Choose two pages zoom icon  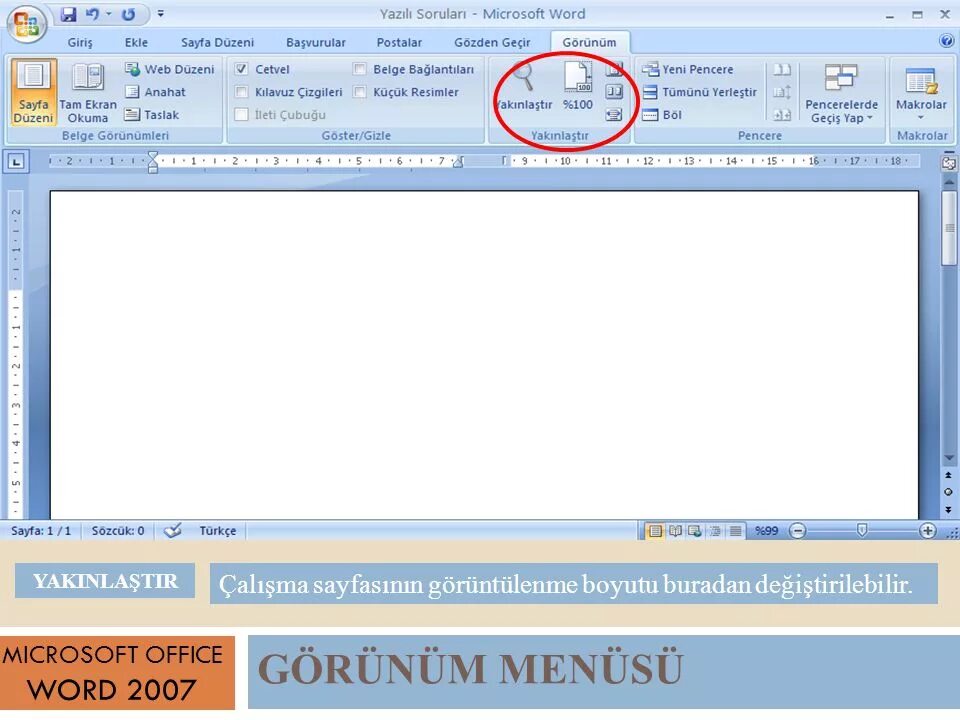tap(614, 92)
